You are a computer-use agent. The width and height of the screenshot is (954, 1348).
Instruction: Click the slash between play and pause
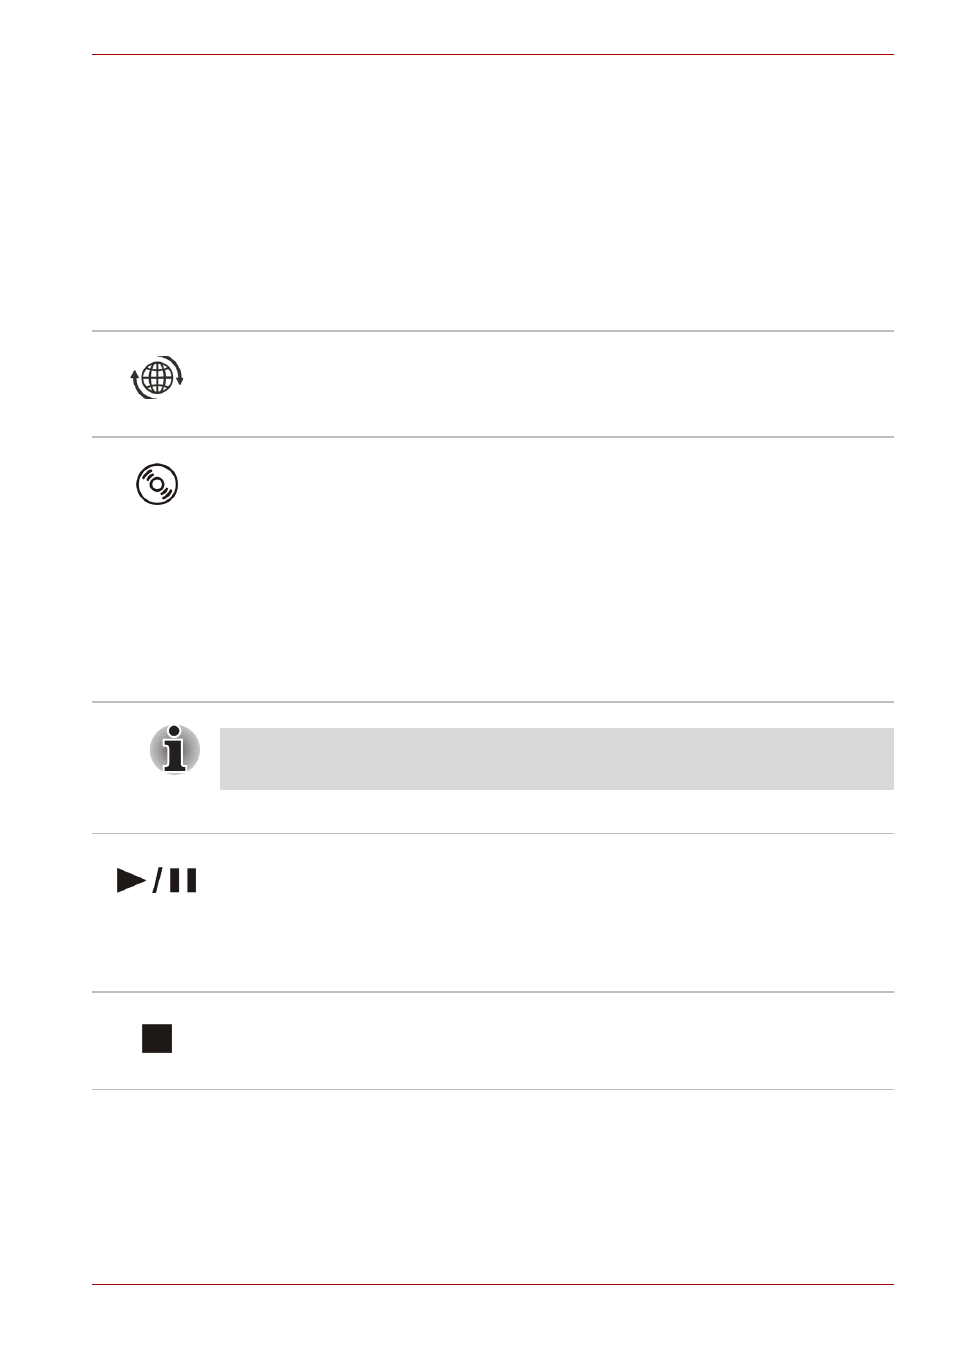coord(158,880)
